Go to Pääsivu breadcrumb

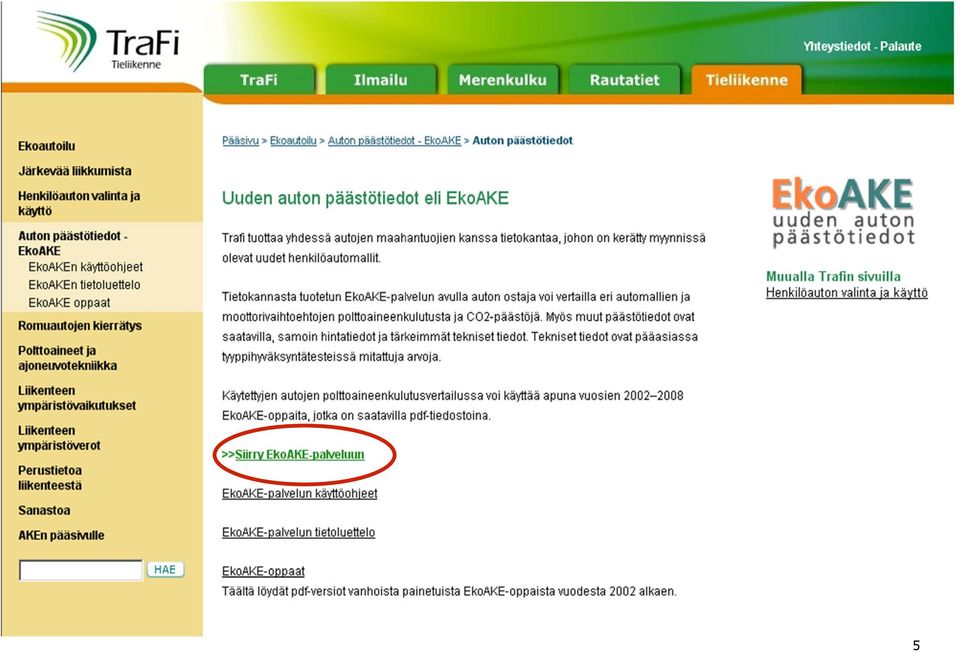click(241, 141)
